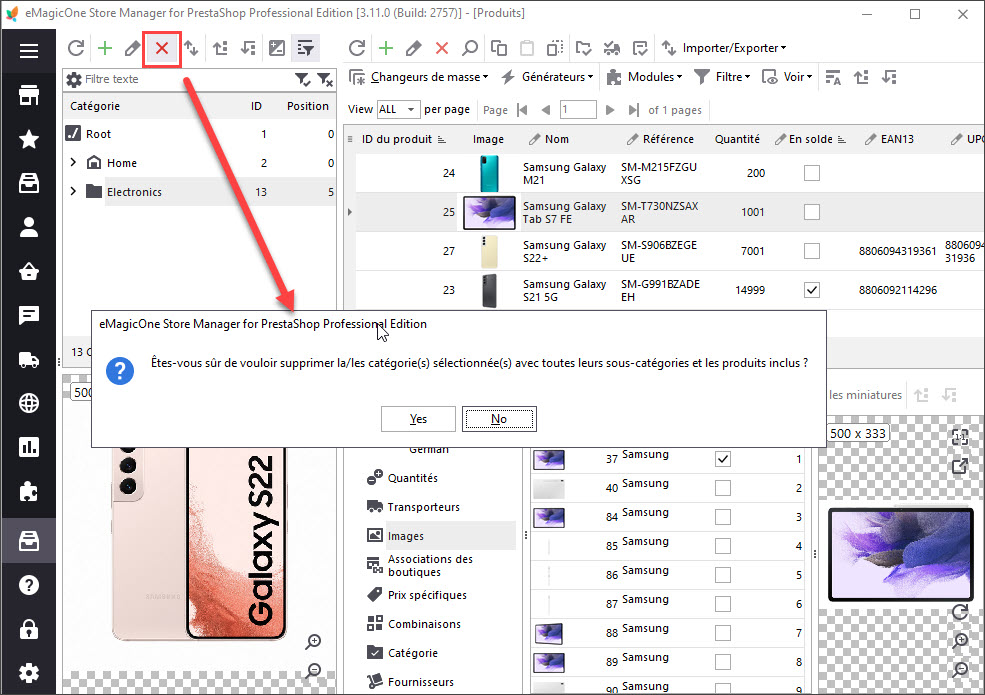
Task: Open lock icon in sidebar
Action: [x=29, y=629]
